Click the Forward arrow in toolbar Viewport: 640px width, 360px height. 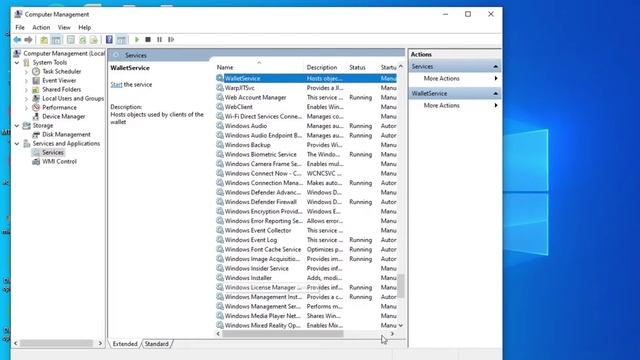click(x=28, y=40)
